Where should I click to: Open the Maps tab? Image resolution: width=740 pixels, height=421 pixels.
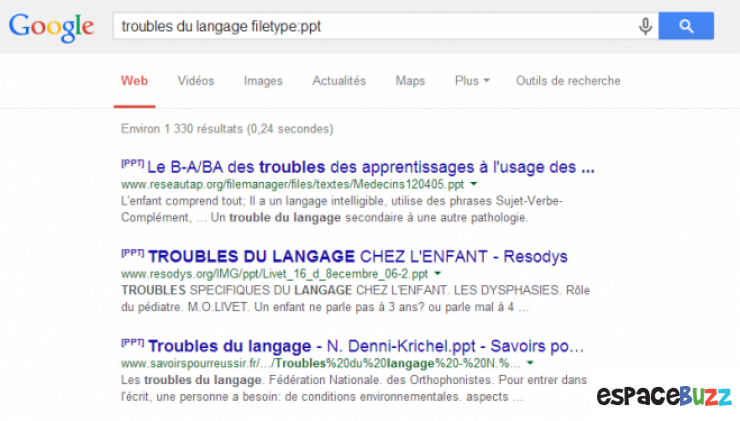pyautogui.click(x=410, y=81)
